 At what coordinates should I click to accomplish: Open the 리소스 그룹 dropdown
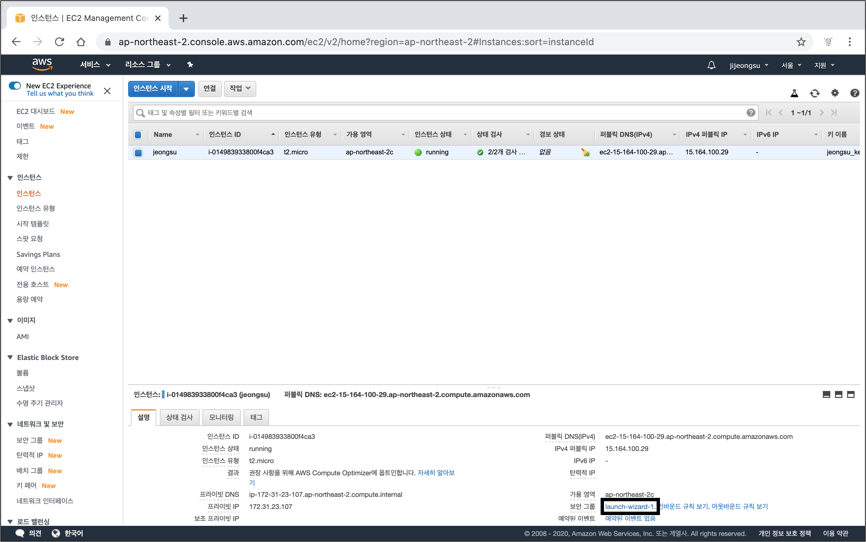tap(147, 65)
